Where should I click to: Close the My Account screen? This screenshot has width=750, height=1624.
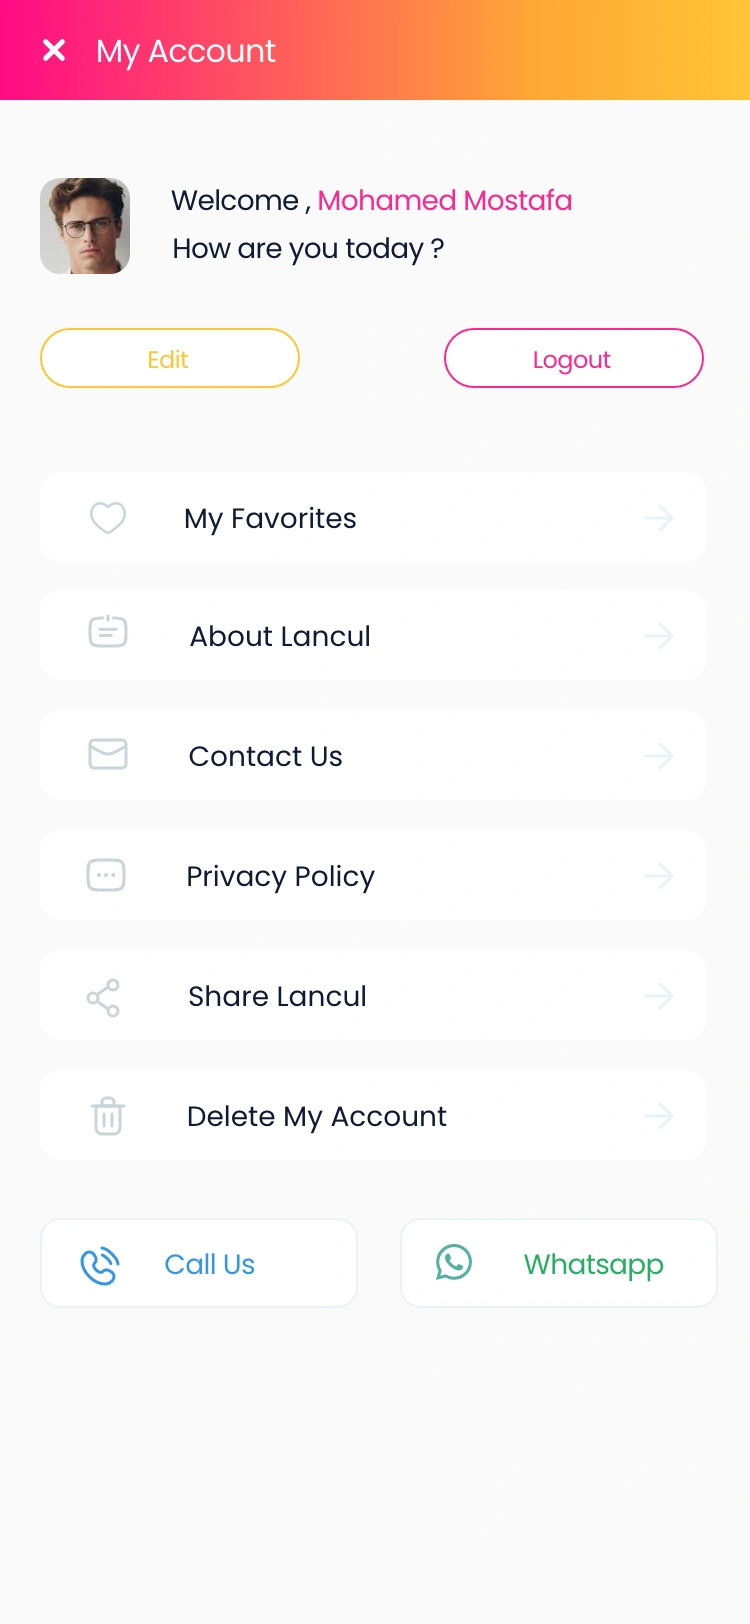(54, 50)
